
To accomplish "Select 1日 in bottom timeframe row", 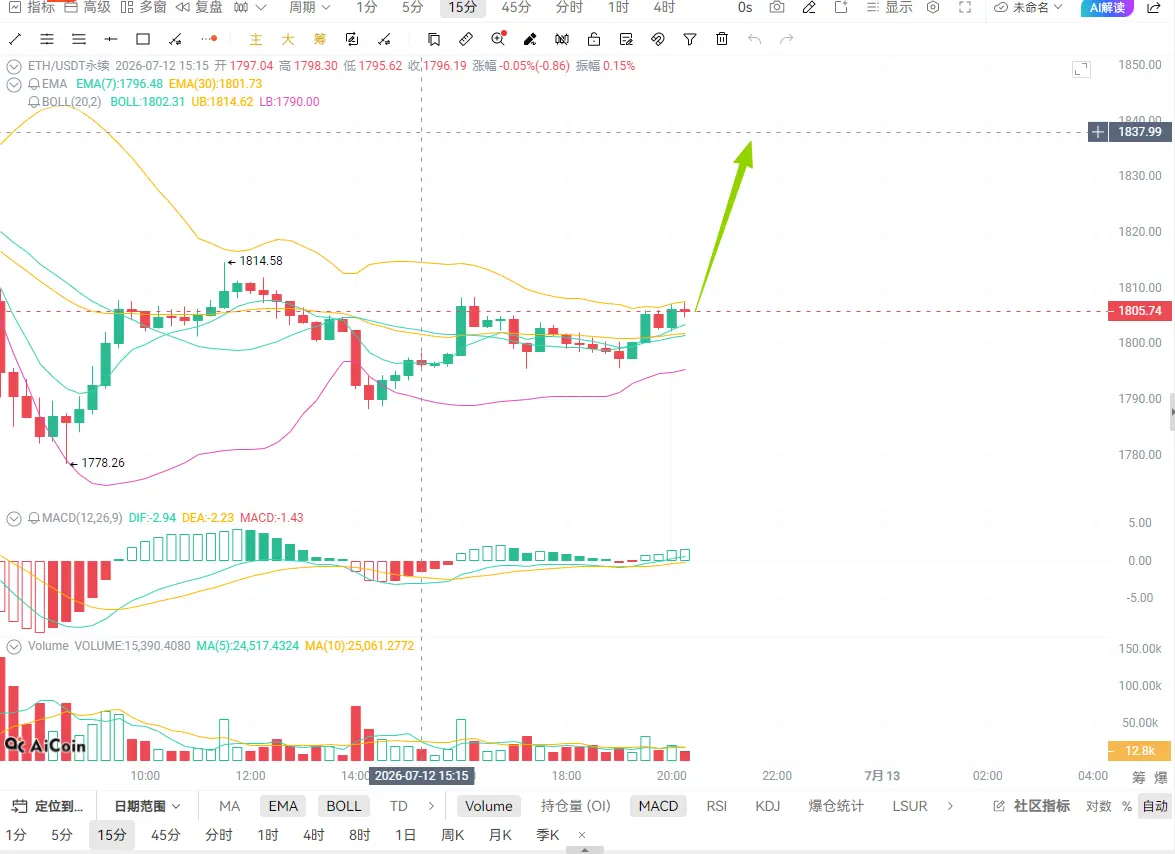I will (x=405, y=835).
